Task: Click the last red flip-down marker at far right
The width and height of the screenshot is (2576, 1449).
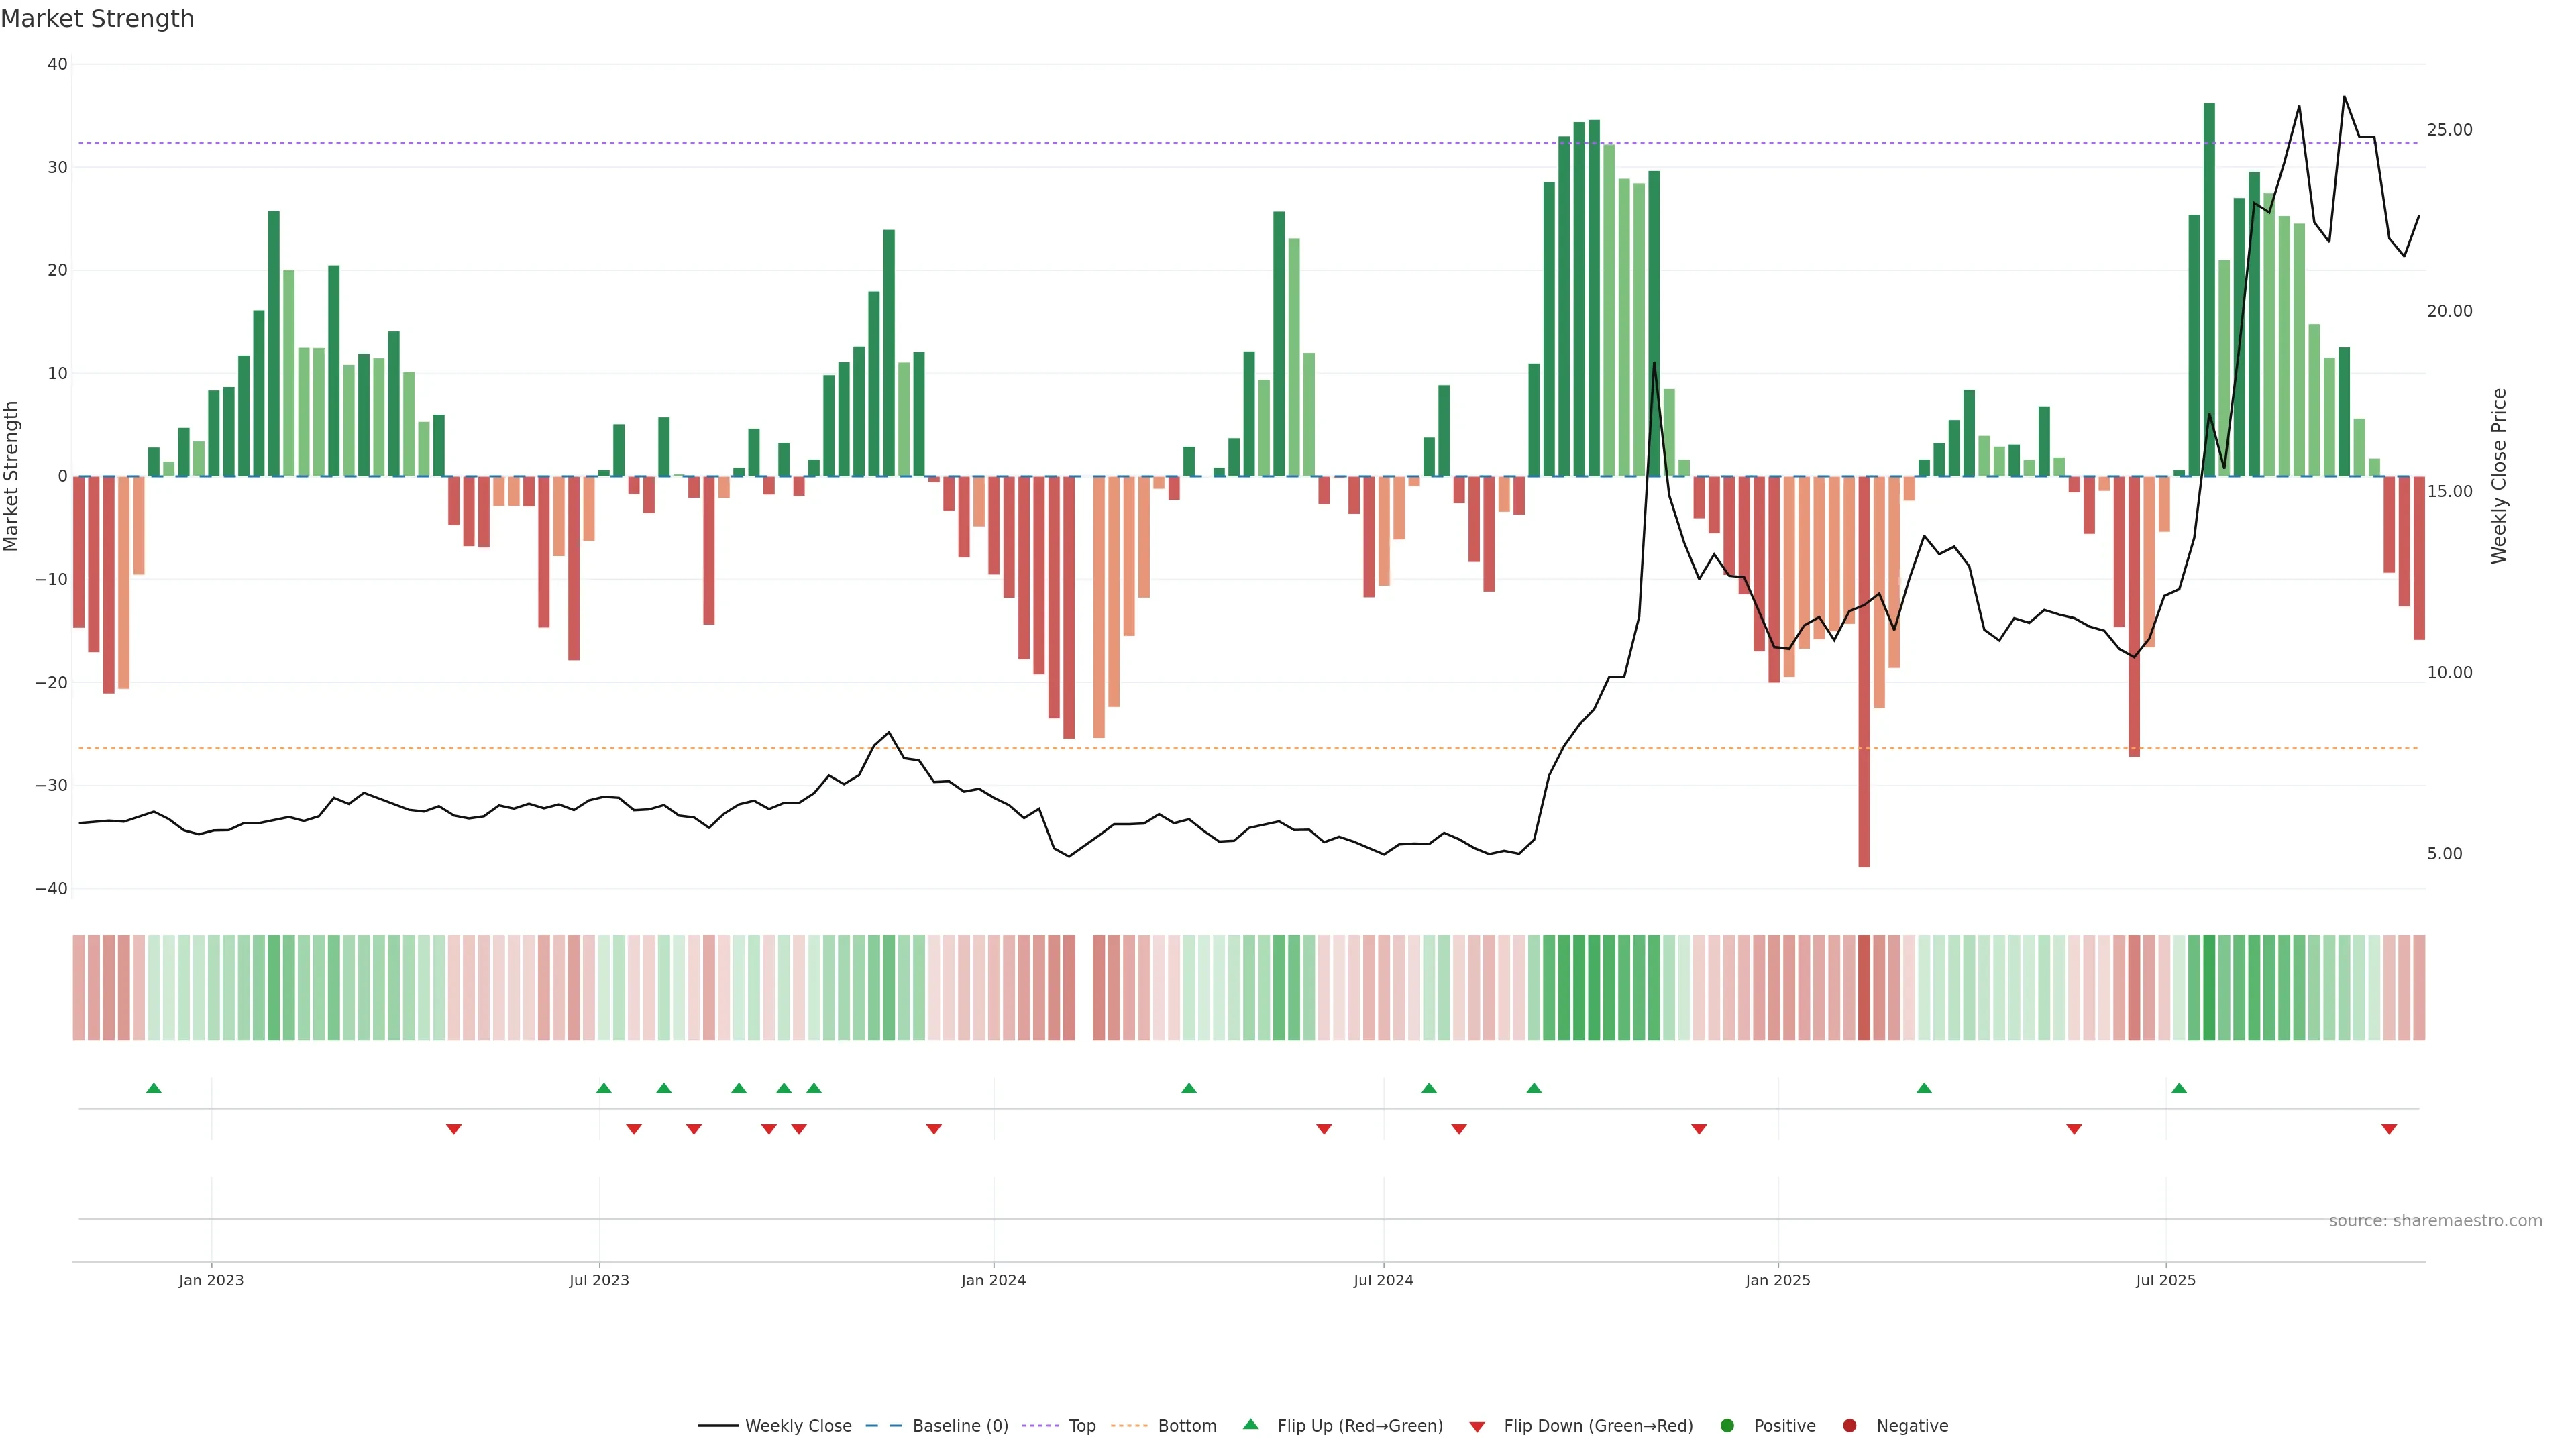Action: [2389, 1129]
